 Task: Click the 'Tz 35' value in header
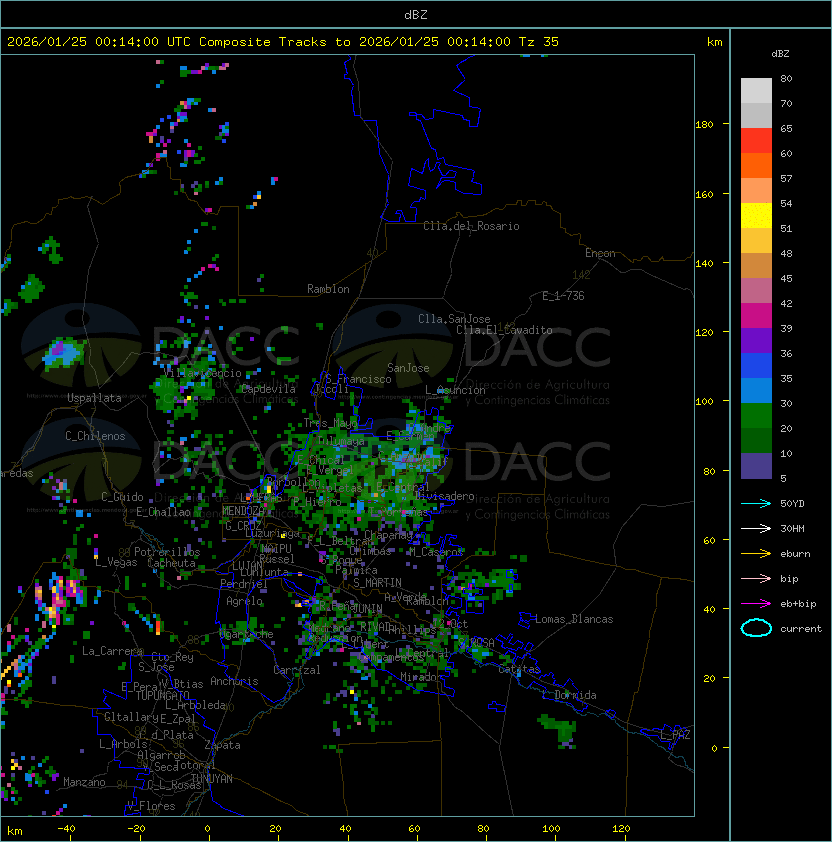pyautogui.click(x=539, y=42)
